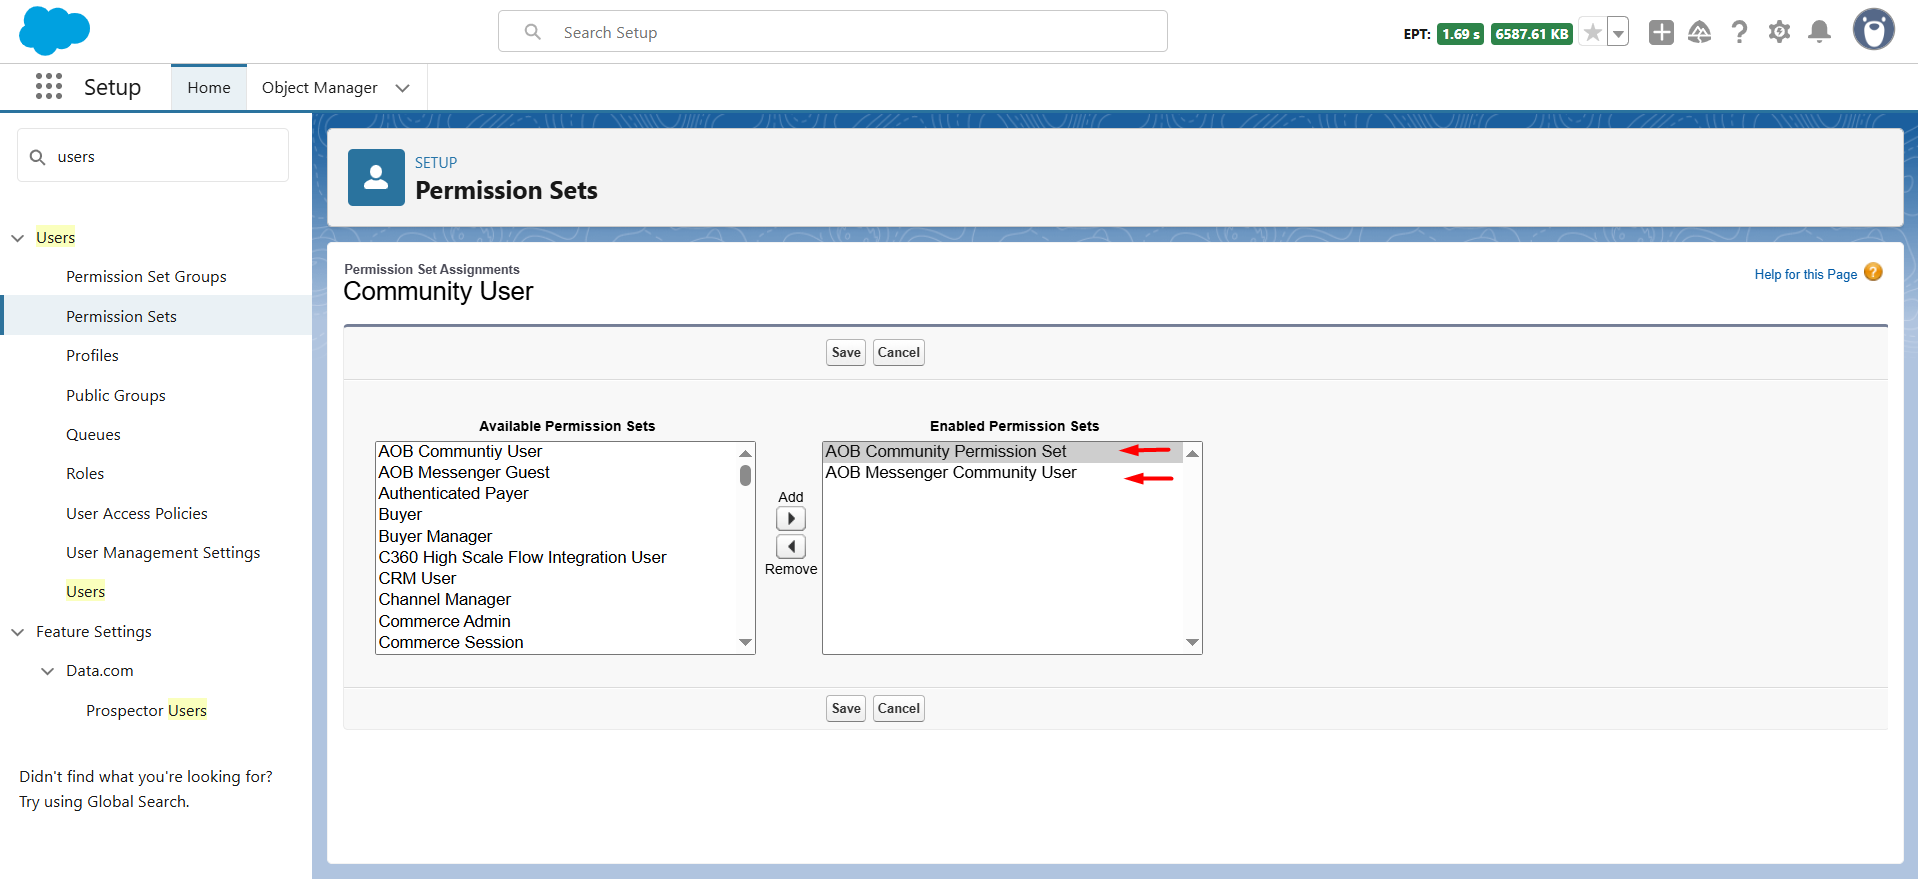The image size is (1918, 879).
Task: Open Permission Sets in sidebar
Action: click(x=121, y=317)
